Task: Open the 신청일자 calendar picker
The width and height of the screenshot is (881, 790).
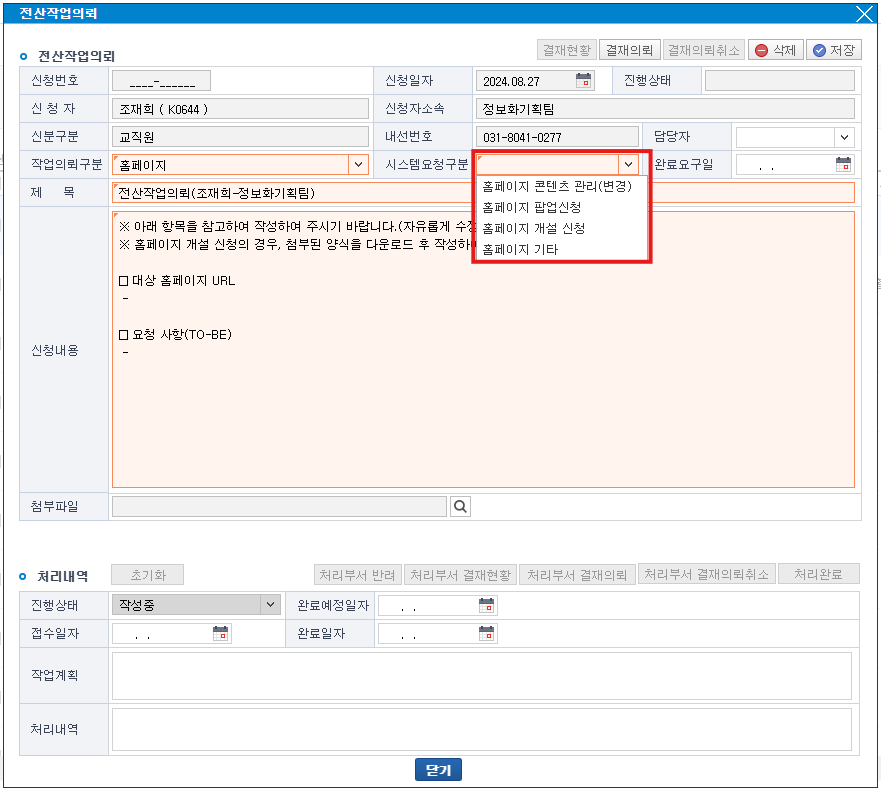Action: click(x=584, y=81)
